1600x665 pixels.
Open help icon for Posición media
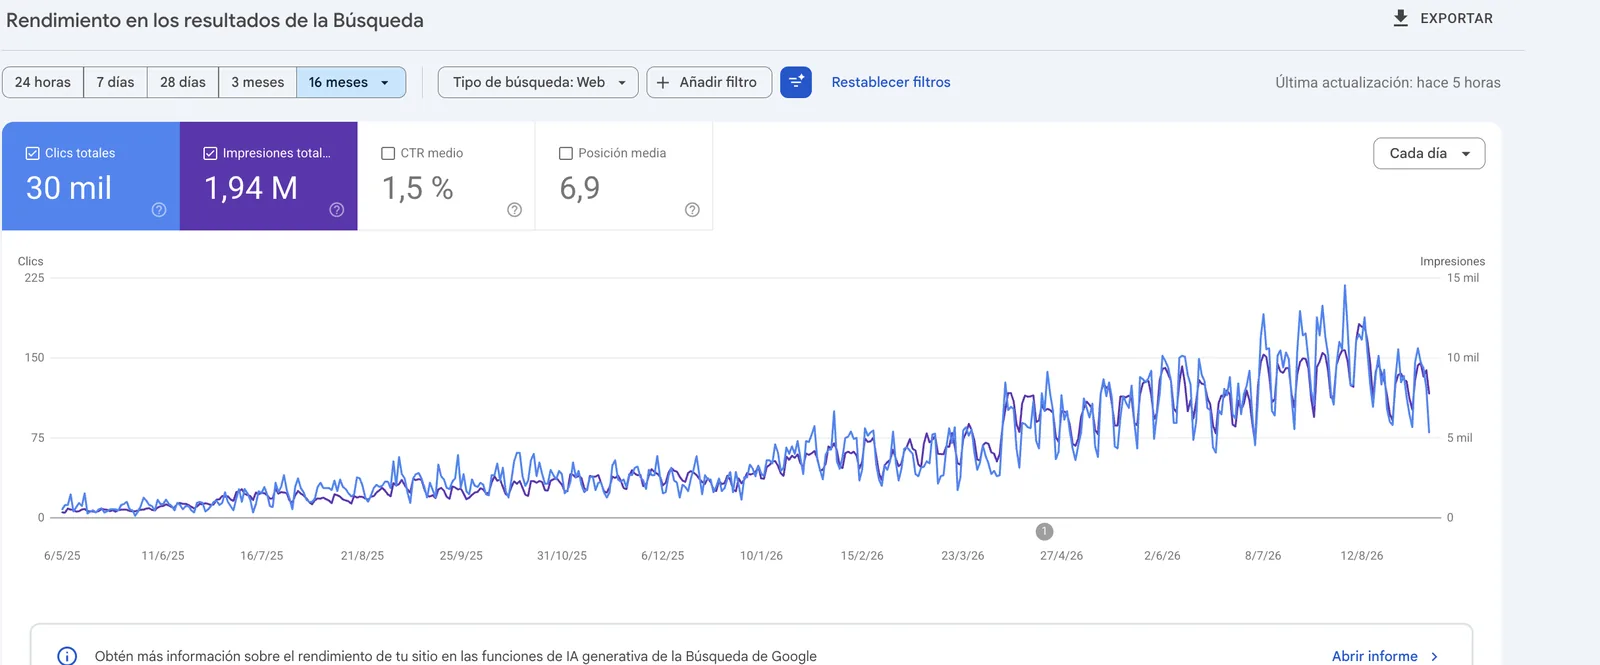click(692, 210)
